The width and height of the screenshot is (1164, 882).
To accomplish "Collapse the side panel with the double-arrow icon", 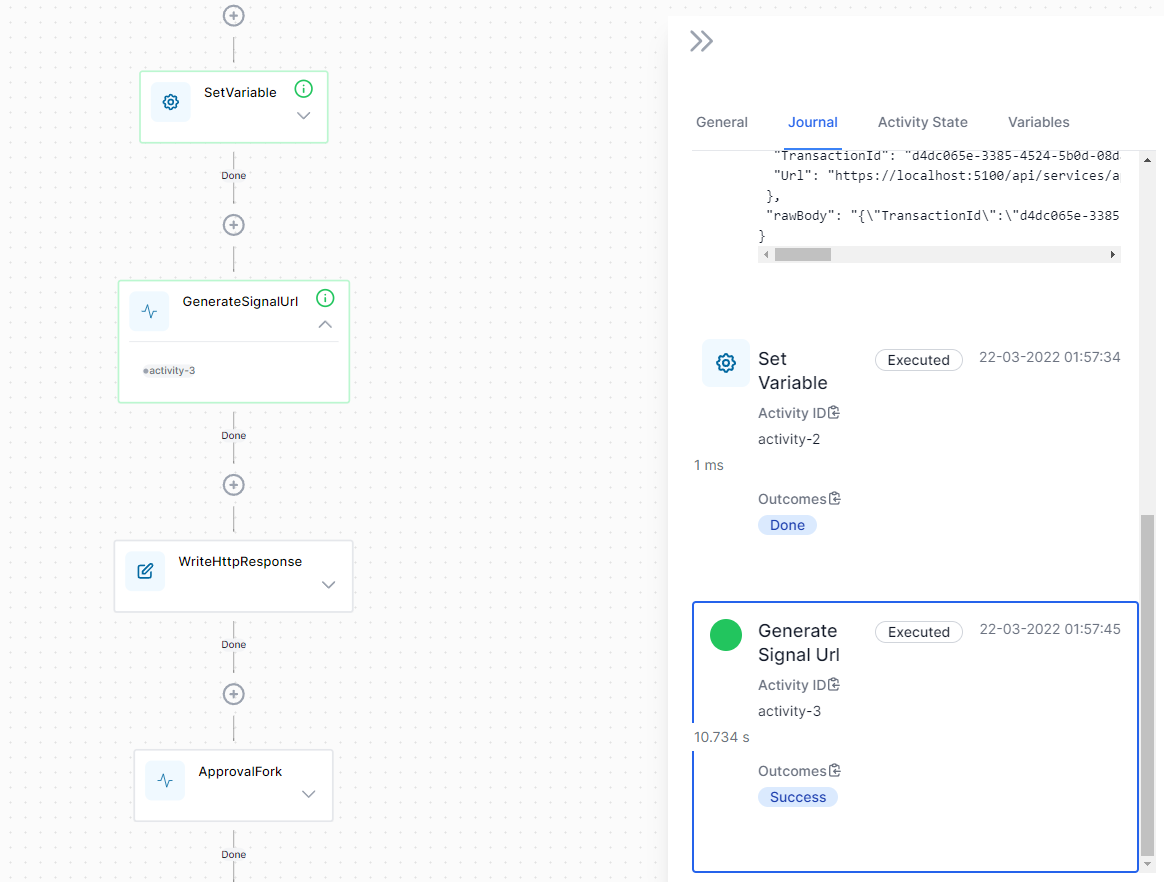I will click(x=701, y=40).
